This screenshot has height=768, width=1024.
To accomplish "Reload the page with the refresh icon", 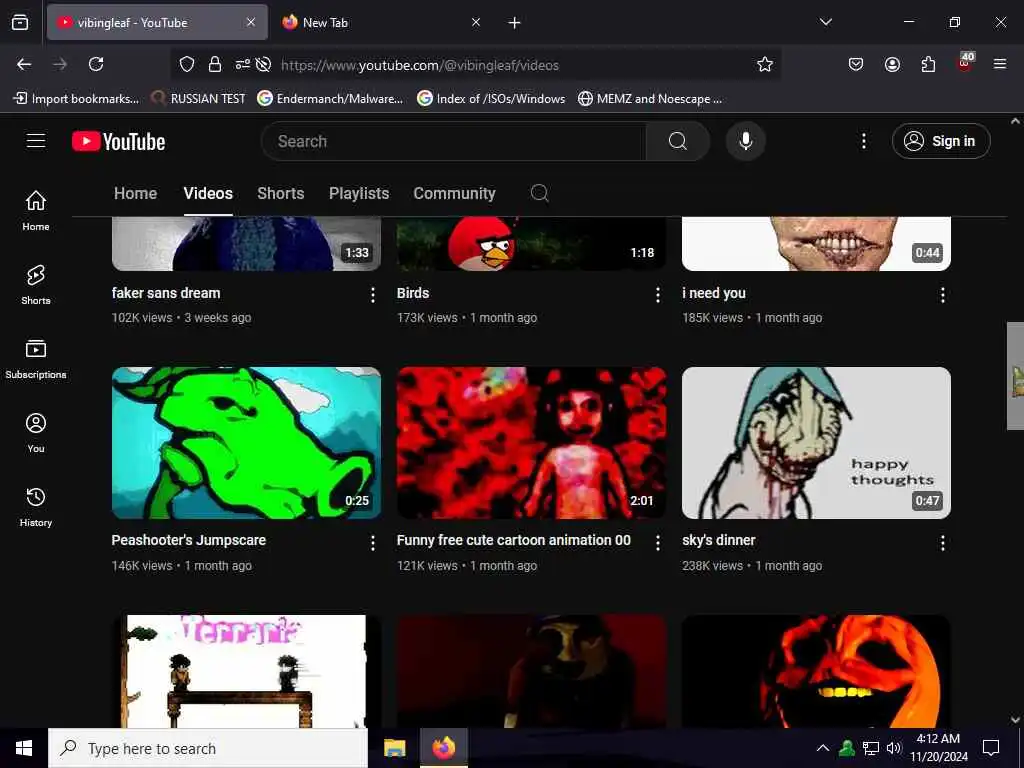I will tap(96, 64).
